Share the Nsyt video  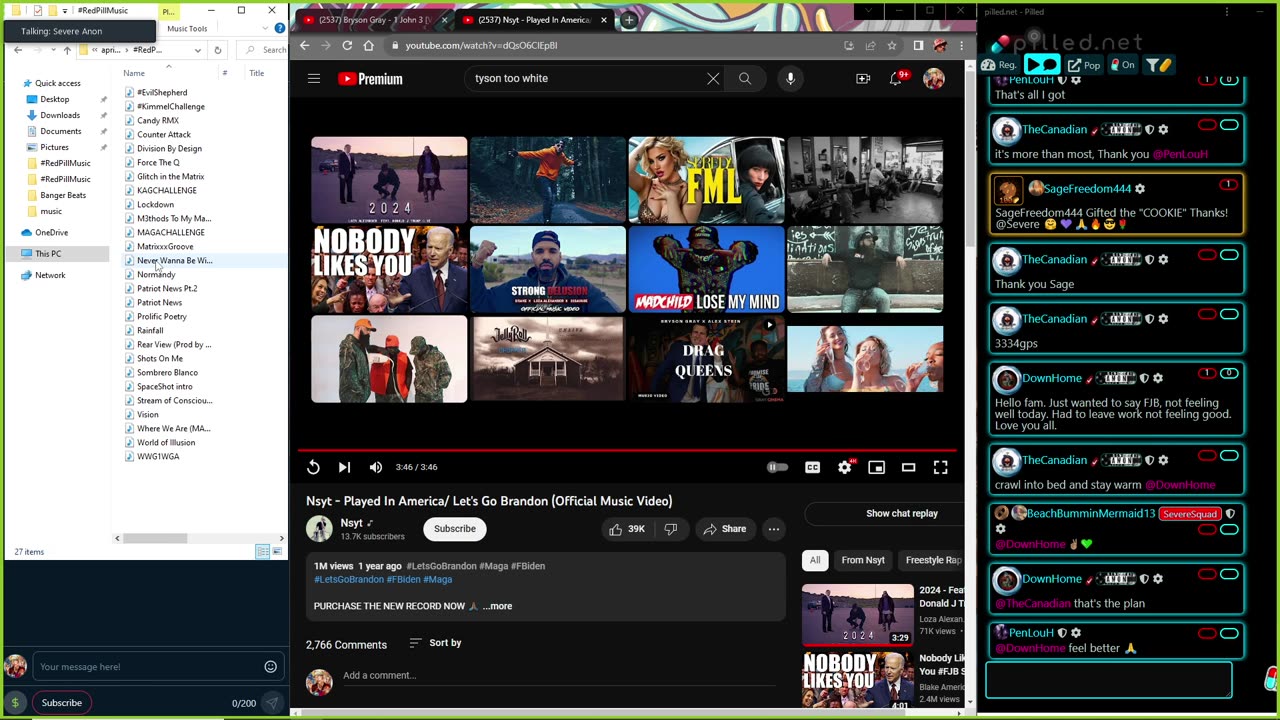pyautogui.click(x=724, y=529)
